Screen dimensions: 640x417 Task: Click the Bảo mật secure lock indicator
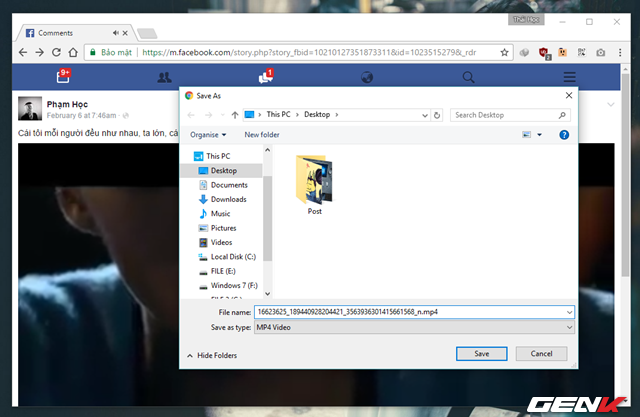[x=111, y=52]
